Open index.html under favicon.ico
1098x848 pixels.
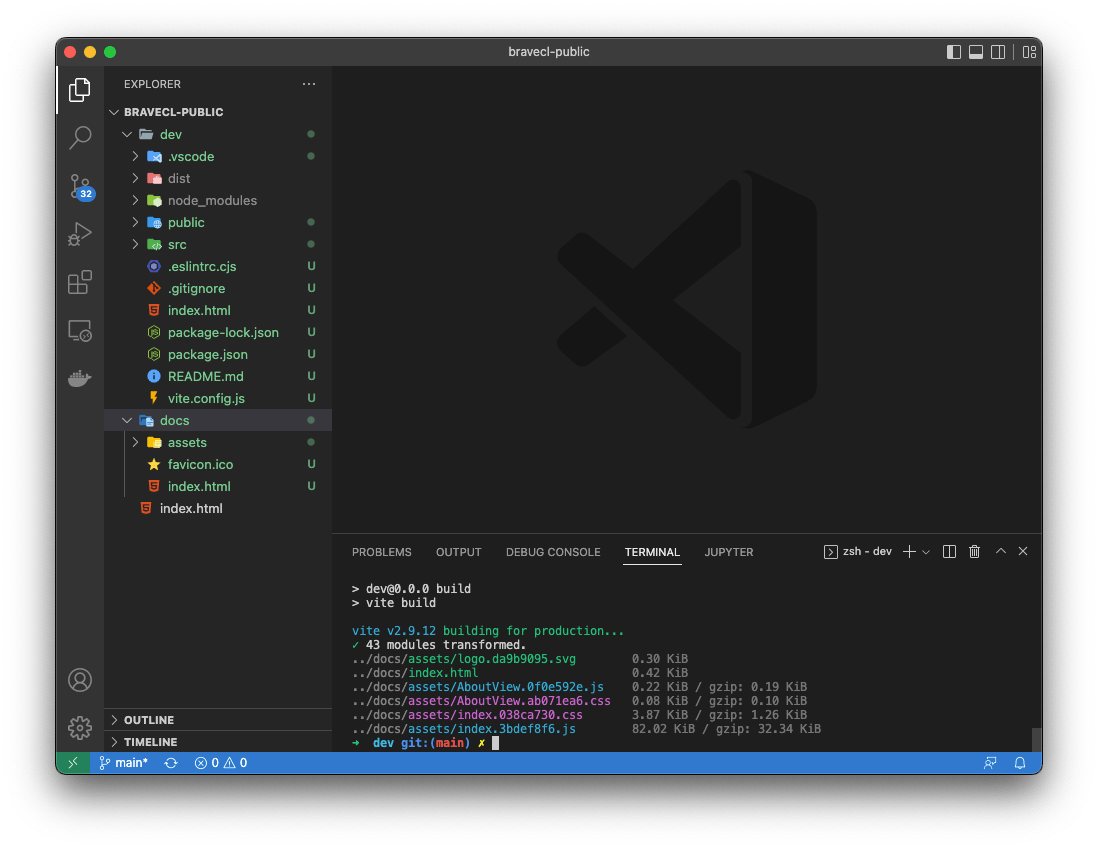[218, 486]
